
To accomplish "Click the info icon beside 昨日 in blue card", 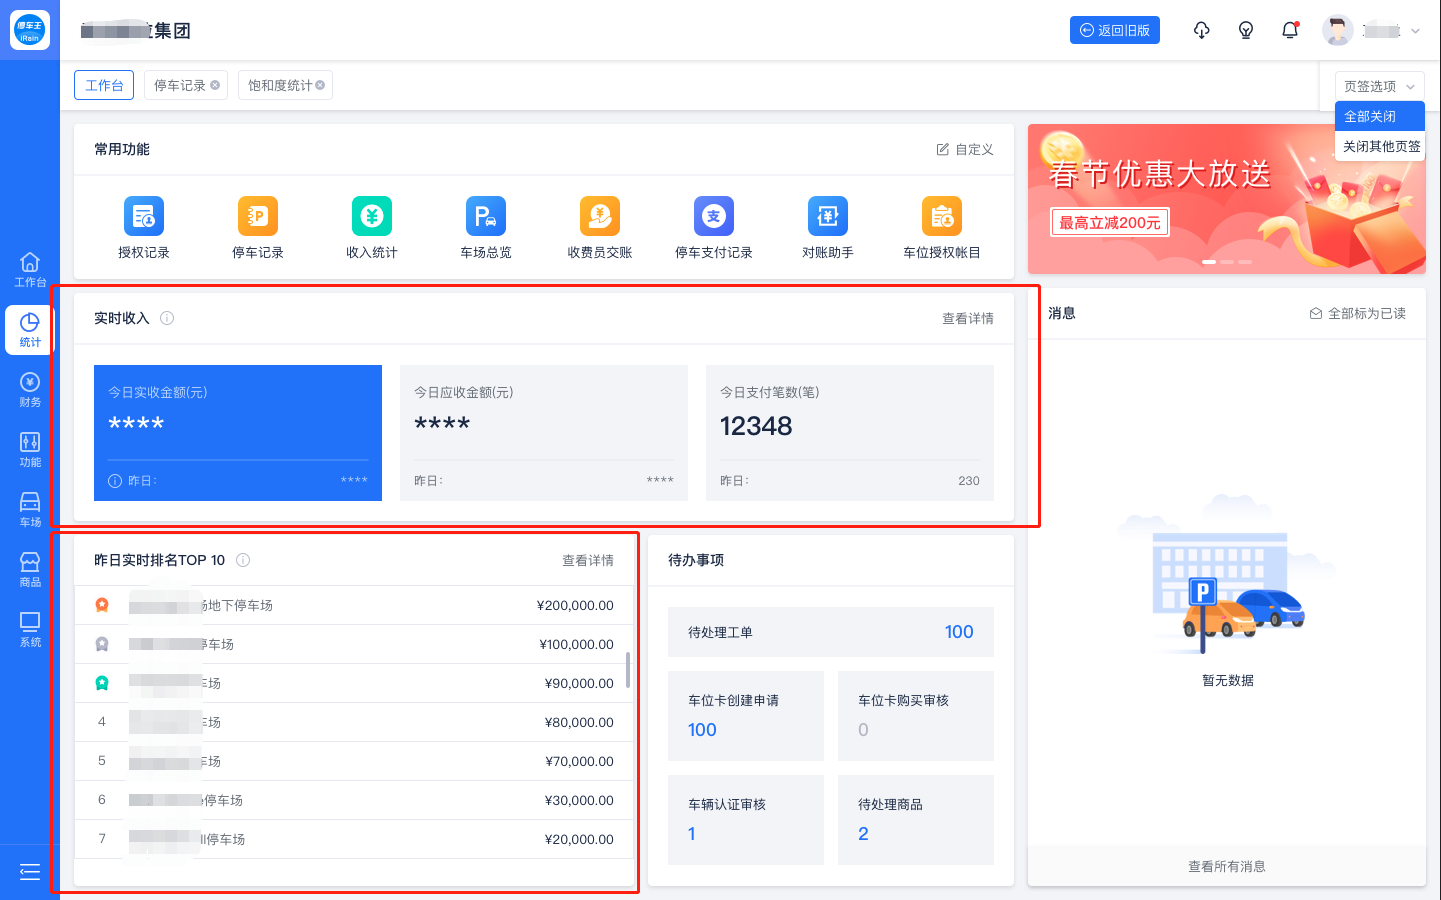I will tap(115, 481).
